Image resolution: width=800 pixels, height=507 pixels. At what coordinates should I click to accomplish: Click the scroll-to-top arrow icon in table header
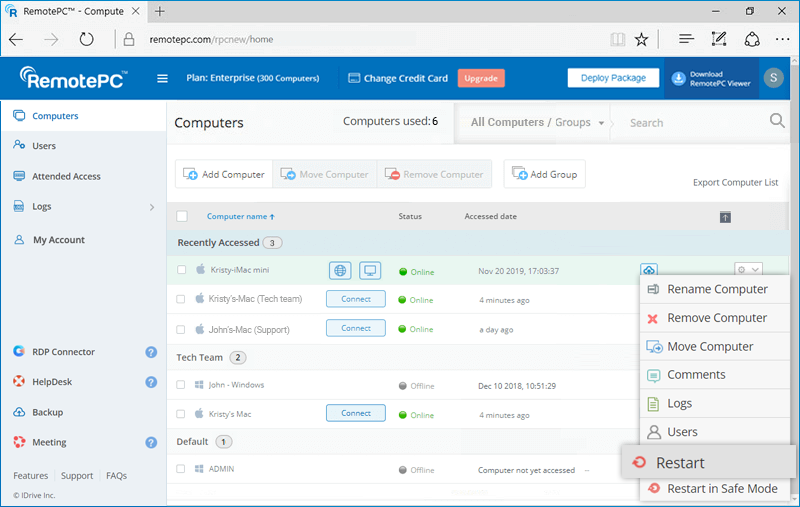coord(725,217)
